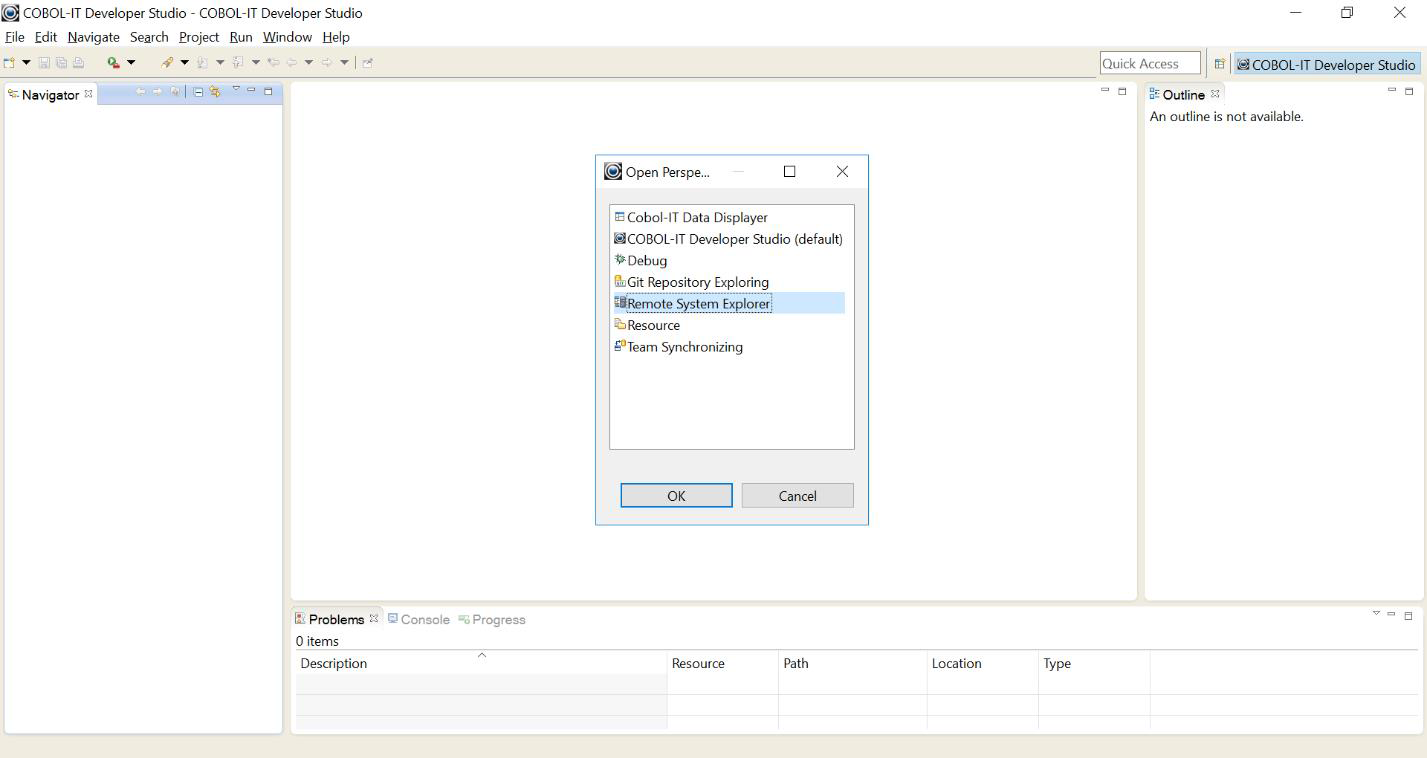Sort problems by the Description column header
This screenshot has width=1427, height=758.
[333, 663]
